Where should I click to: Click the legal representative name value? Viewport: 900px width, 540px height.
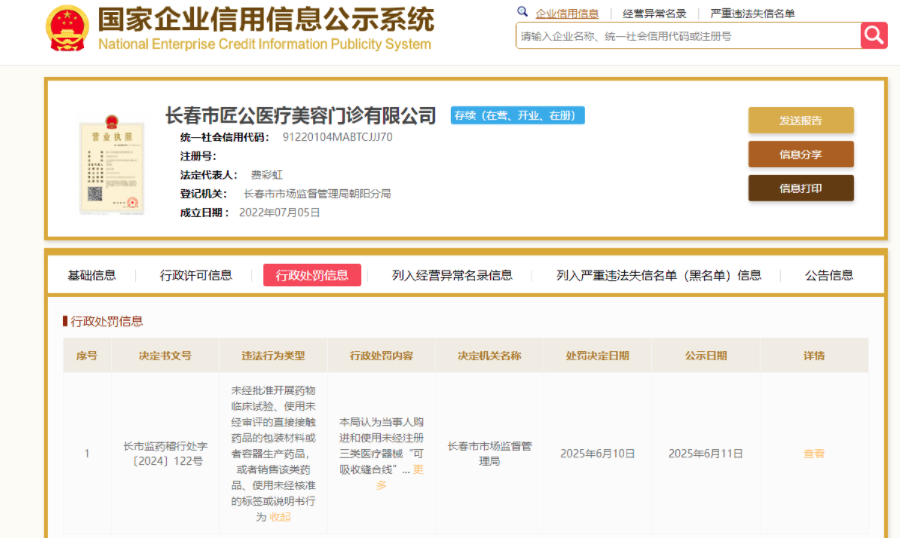[x=266, y=175]
